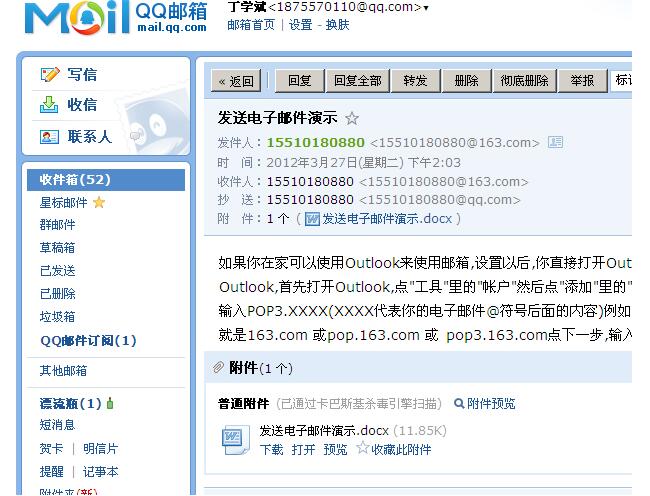Expand Other Mailboxes (其他邮箱)

63,371
